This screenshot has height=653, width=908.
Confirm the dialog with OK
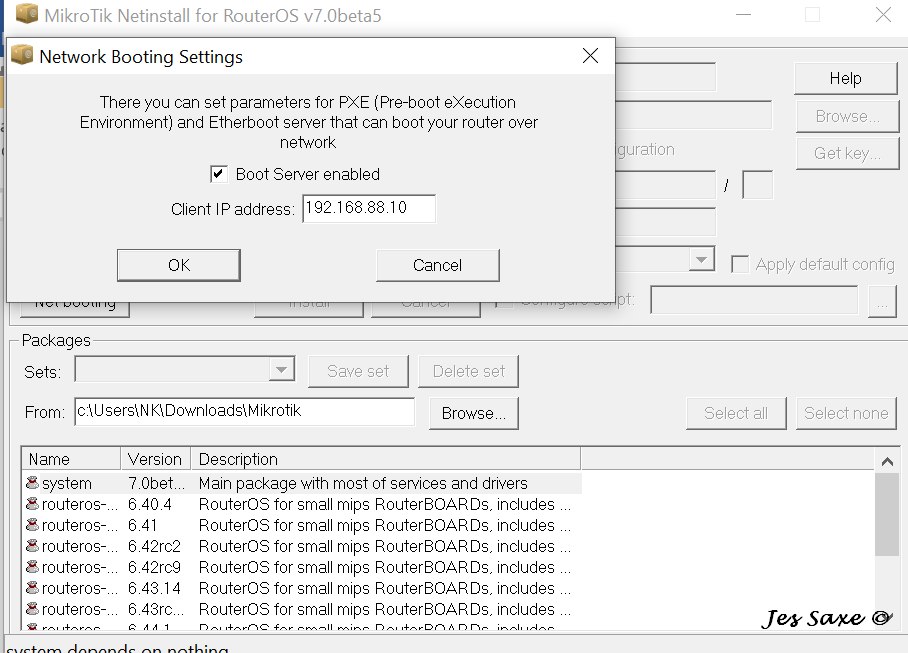click(x=179, y=265)
